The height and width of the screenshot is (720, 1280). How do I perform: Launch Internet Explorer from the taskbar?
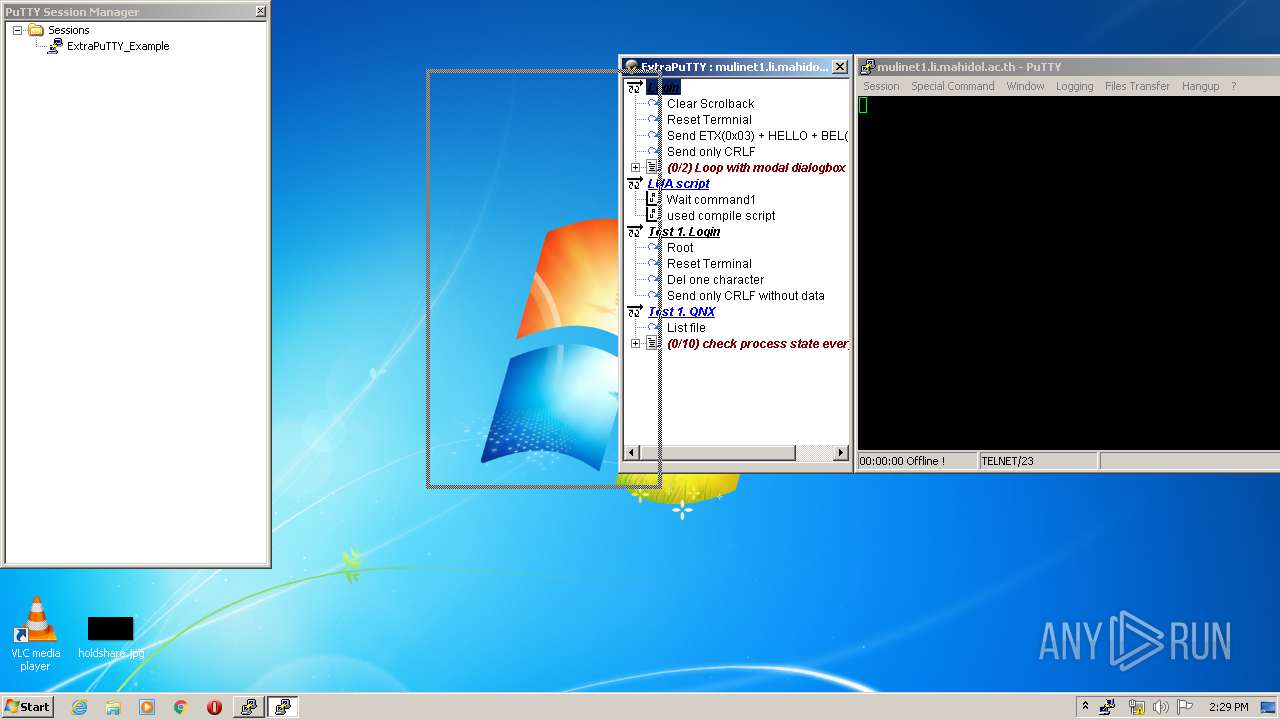click(x=79, y=707)
